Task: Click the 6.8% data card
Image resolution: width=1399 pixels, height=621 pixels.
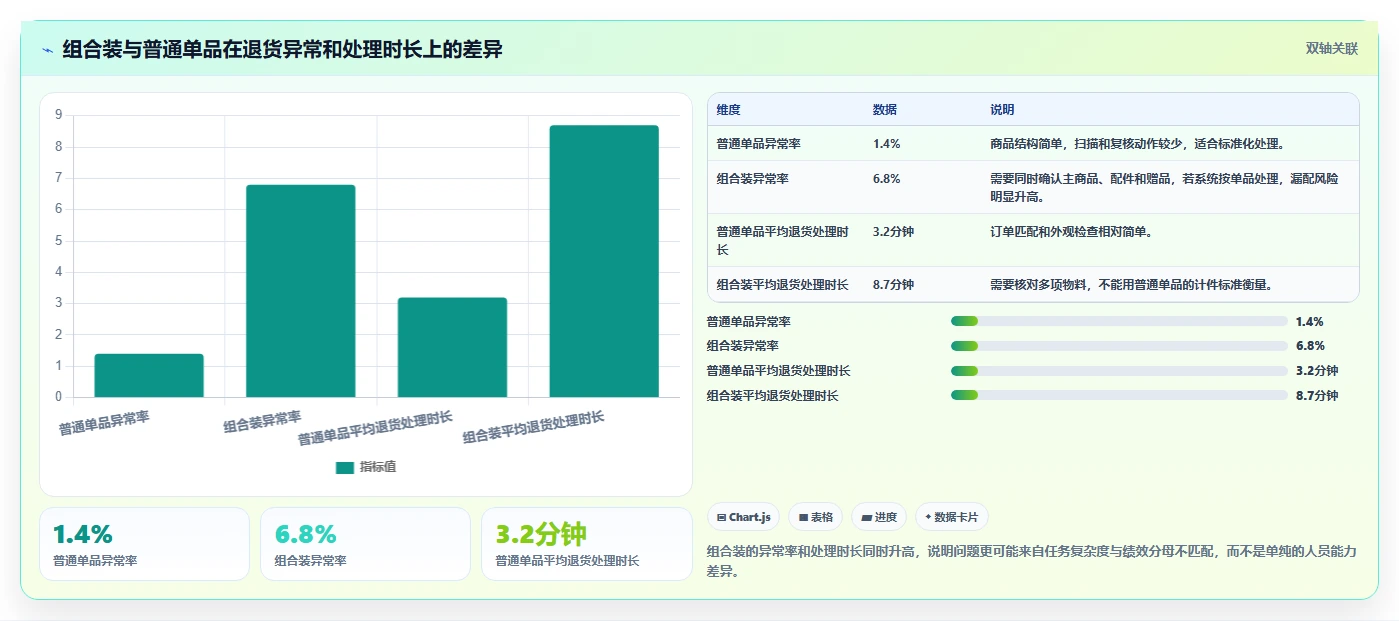Action: [x=365, y=544]
